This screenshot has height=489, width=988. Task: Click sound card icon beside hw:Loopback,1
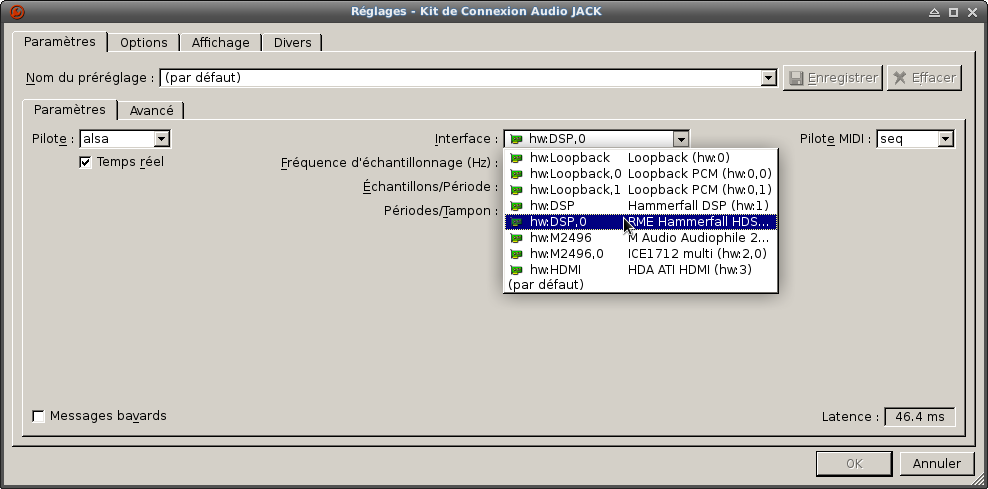[517, 190]
